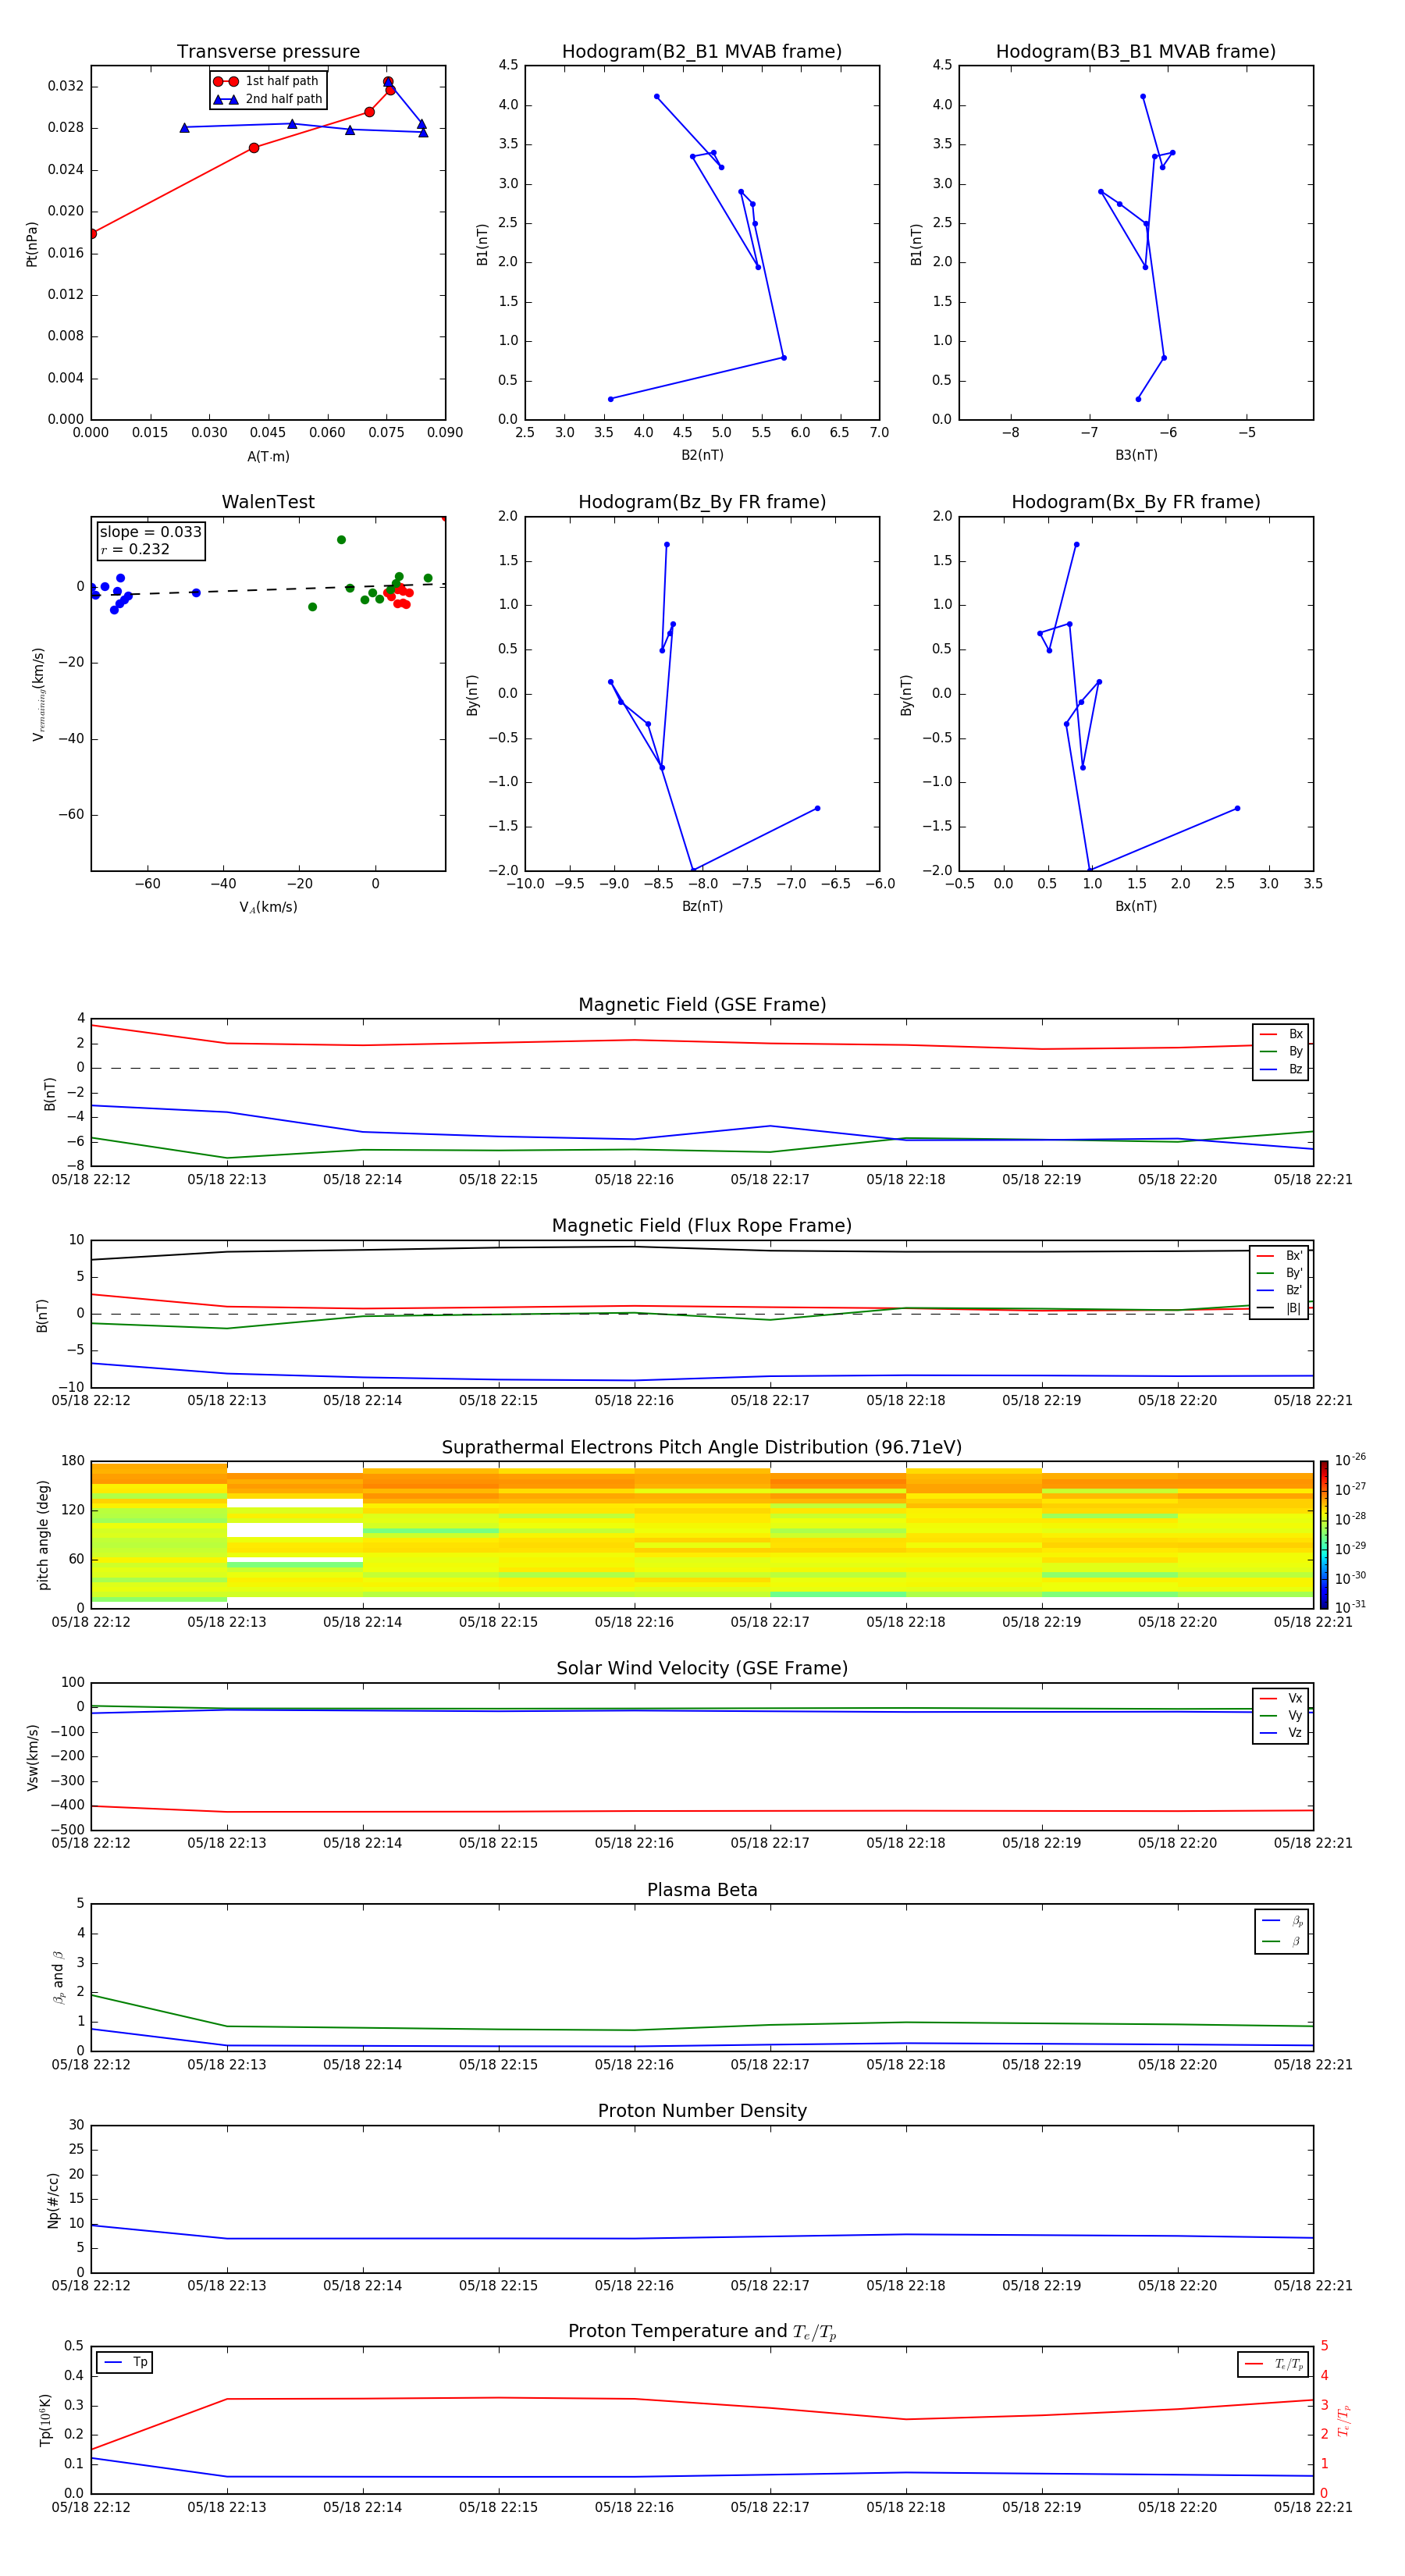
Task: Click the "Transverse pressure" plot title
Action: 268,52
